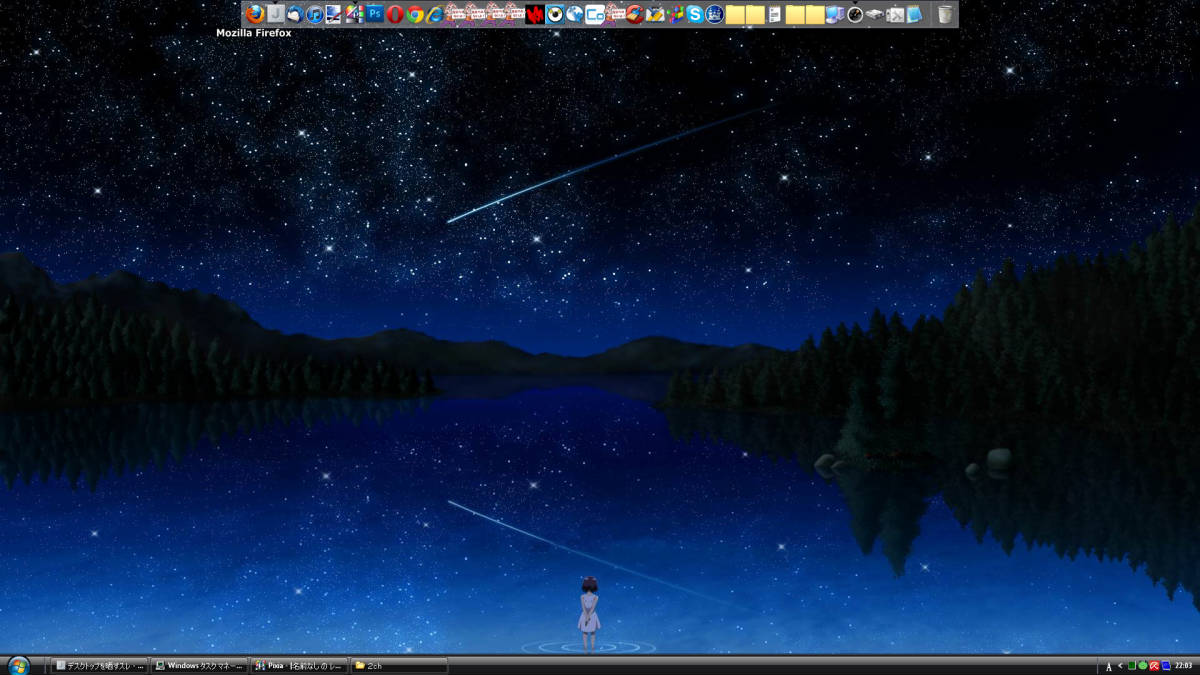Click the red-and-black dock icon
Viewport: 1200px width, 675px height.
coord(535,14)
